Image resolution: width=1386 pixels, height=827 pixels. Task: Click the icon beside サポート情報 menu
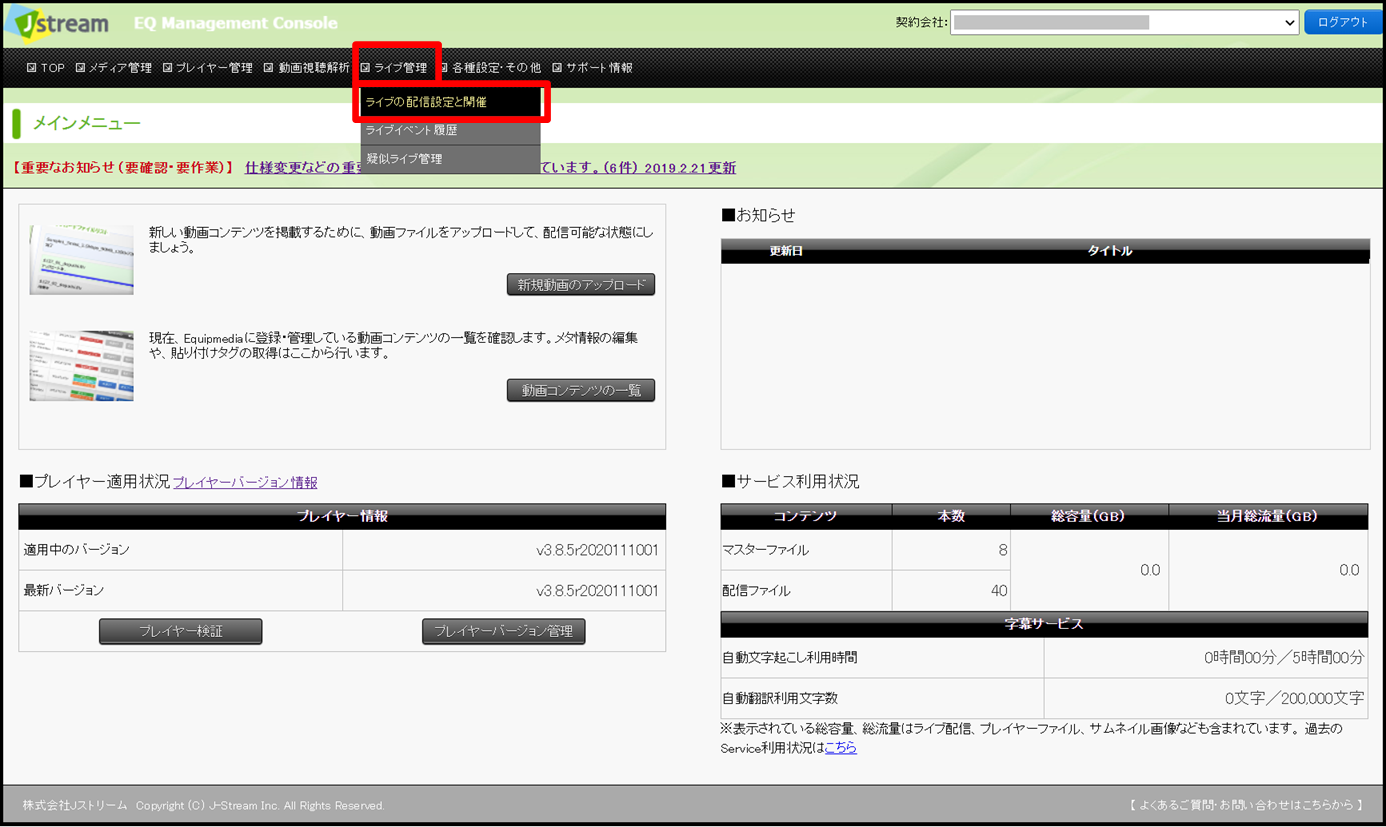click(557, 68)
